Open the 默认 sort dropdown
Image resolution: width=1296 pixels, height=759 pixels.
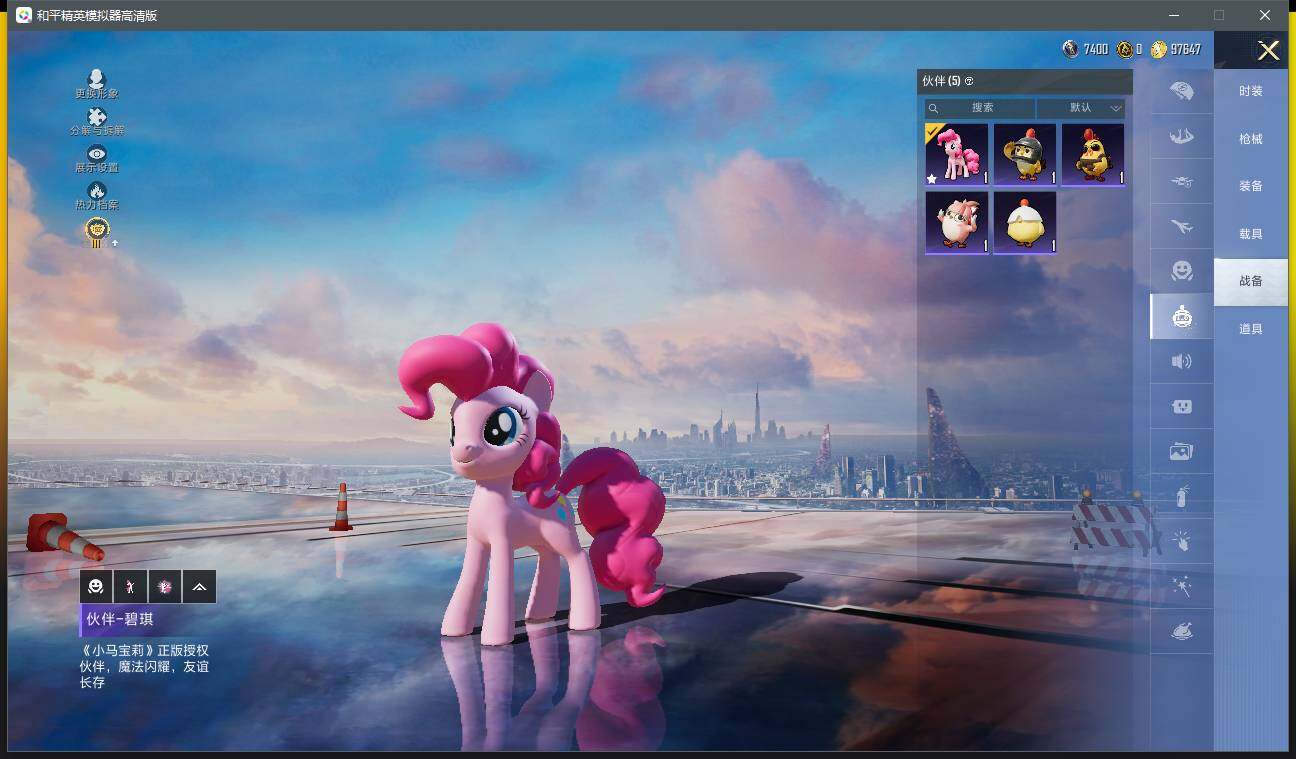click(1081, 108)
